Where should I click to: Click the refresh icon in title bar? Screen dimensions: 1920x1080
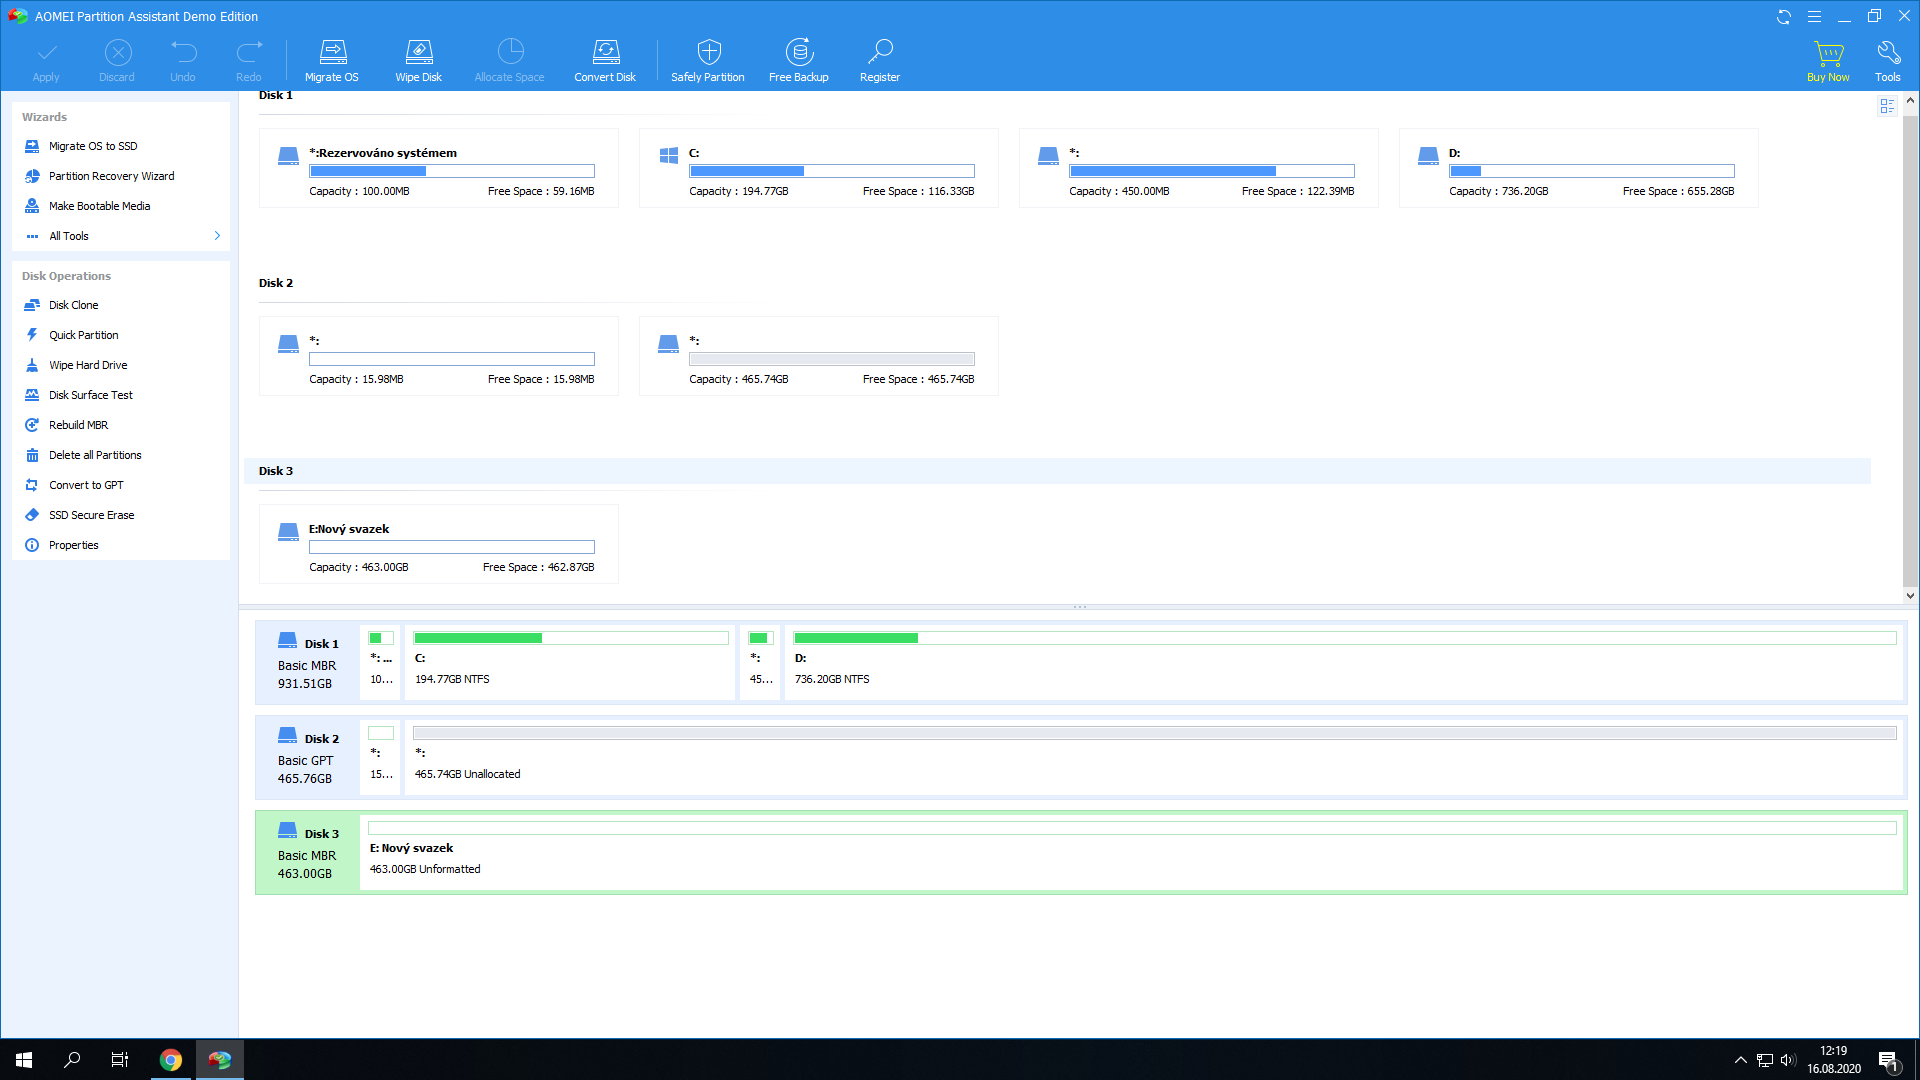click(1783, 17)
